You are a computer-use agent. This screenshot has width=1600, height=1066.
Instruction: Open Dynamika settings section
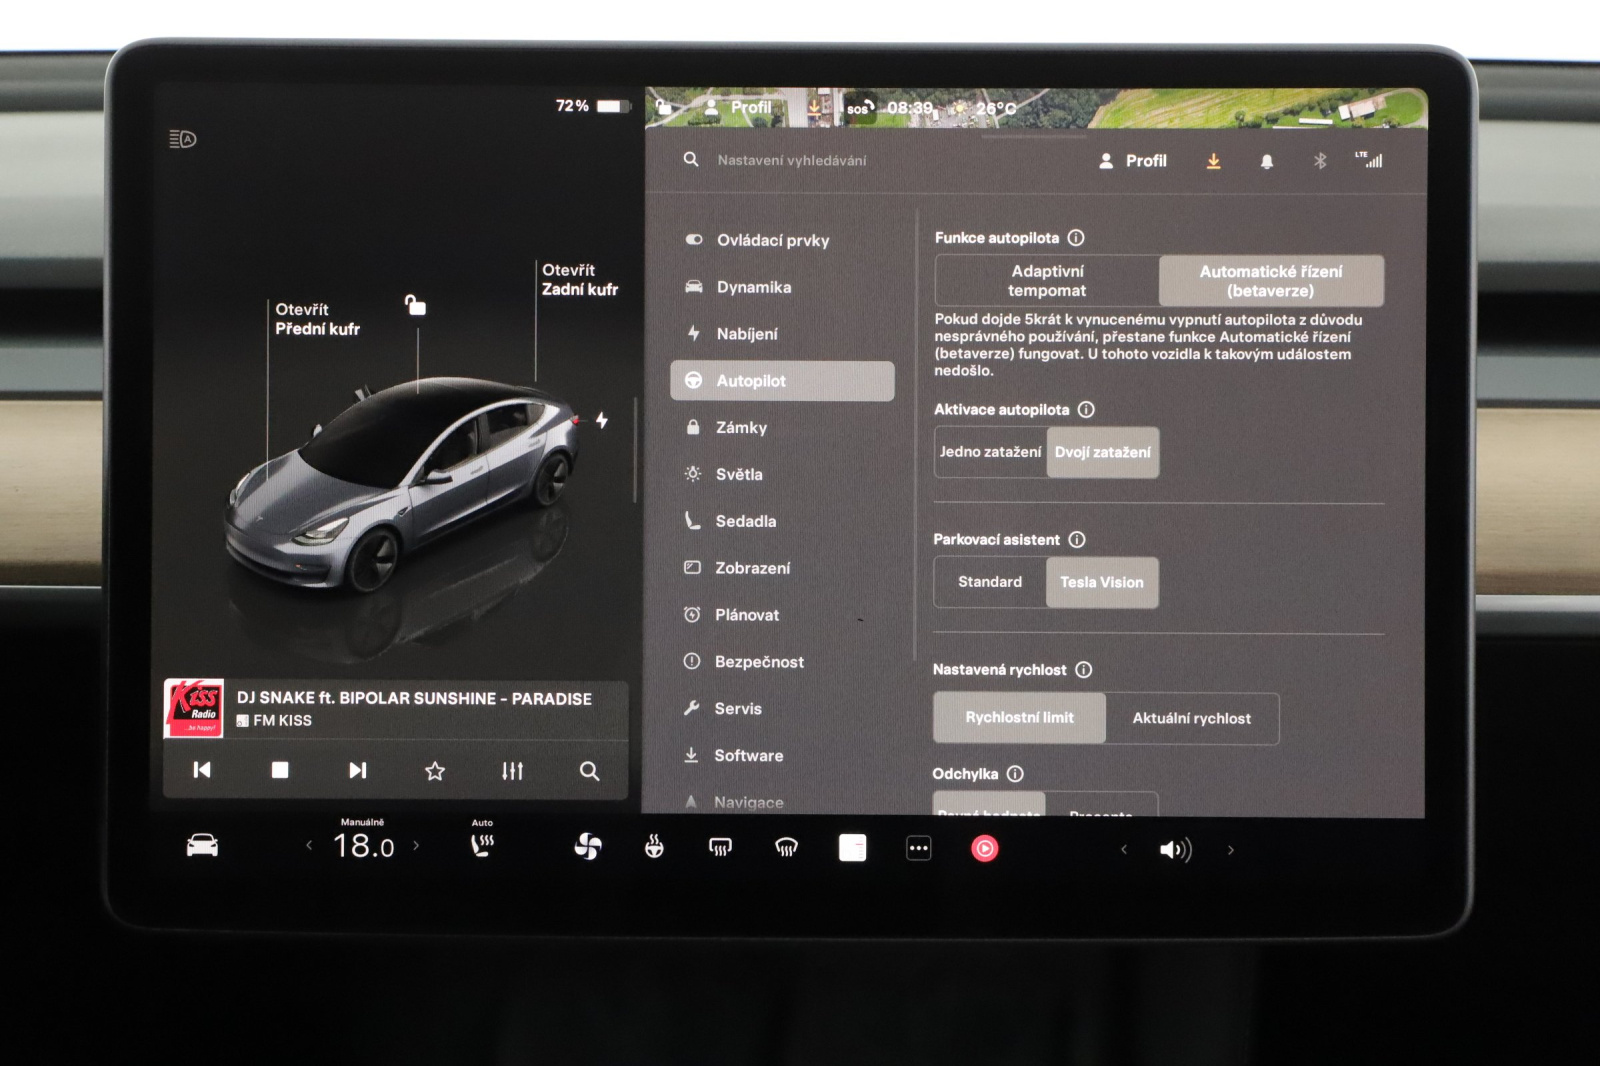coord(782,287)
